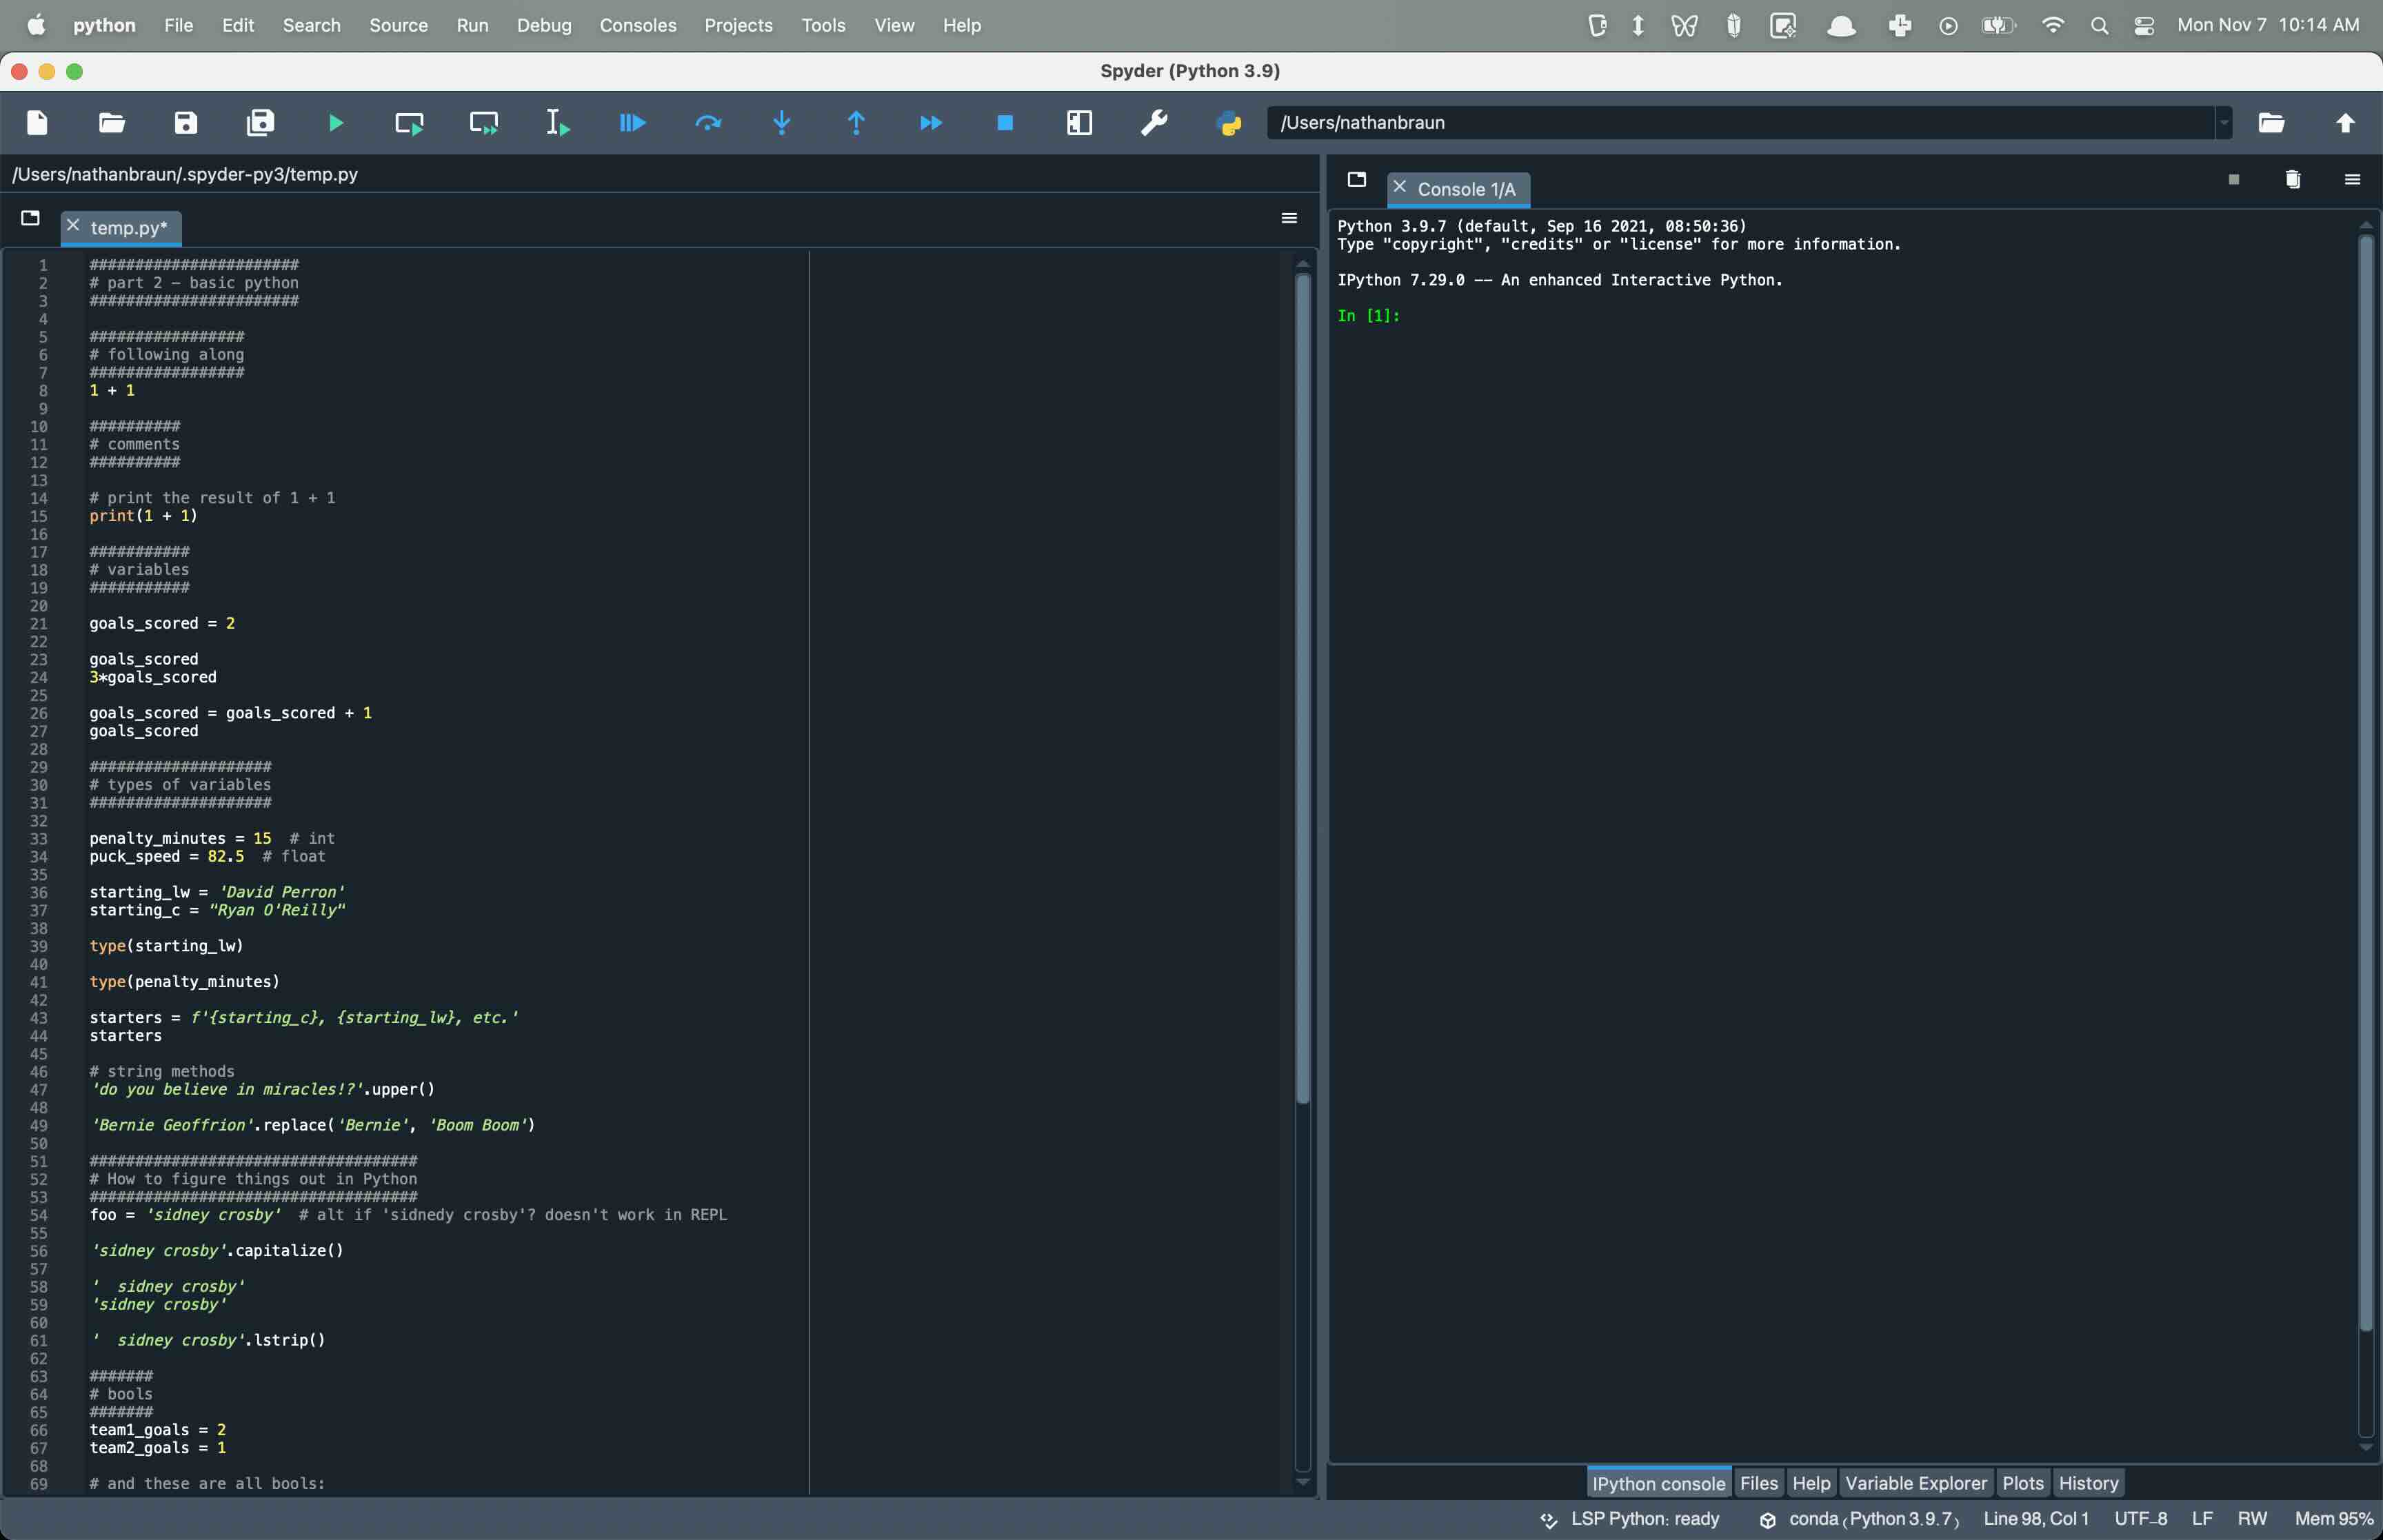
Task: Expand the working directory path dropdown
Action: pyautogui.click(x=2223, y=123)
